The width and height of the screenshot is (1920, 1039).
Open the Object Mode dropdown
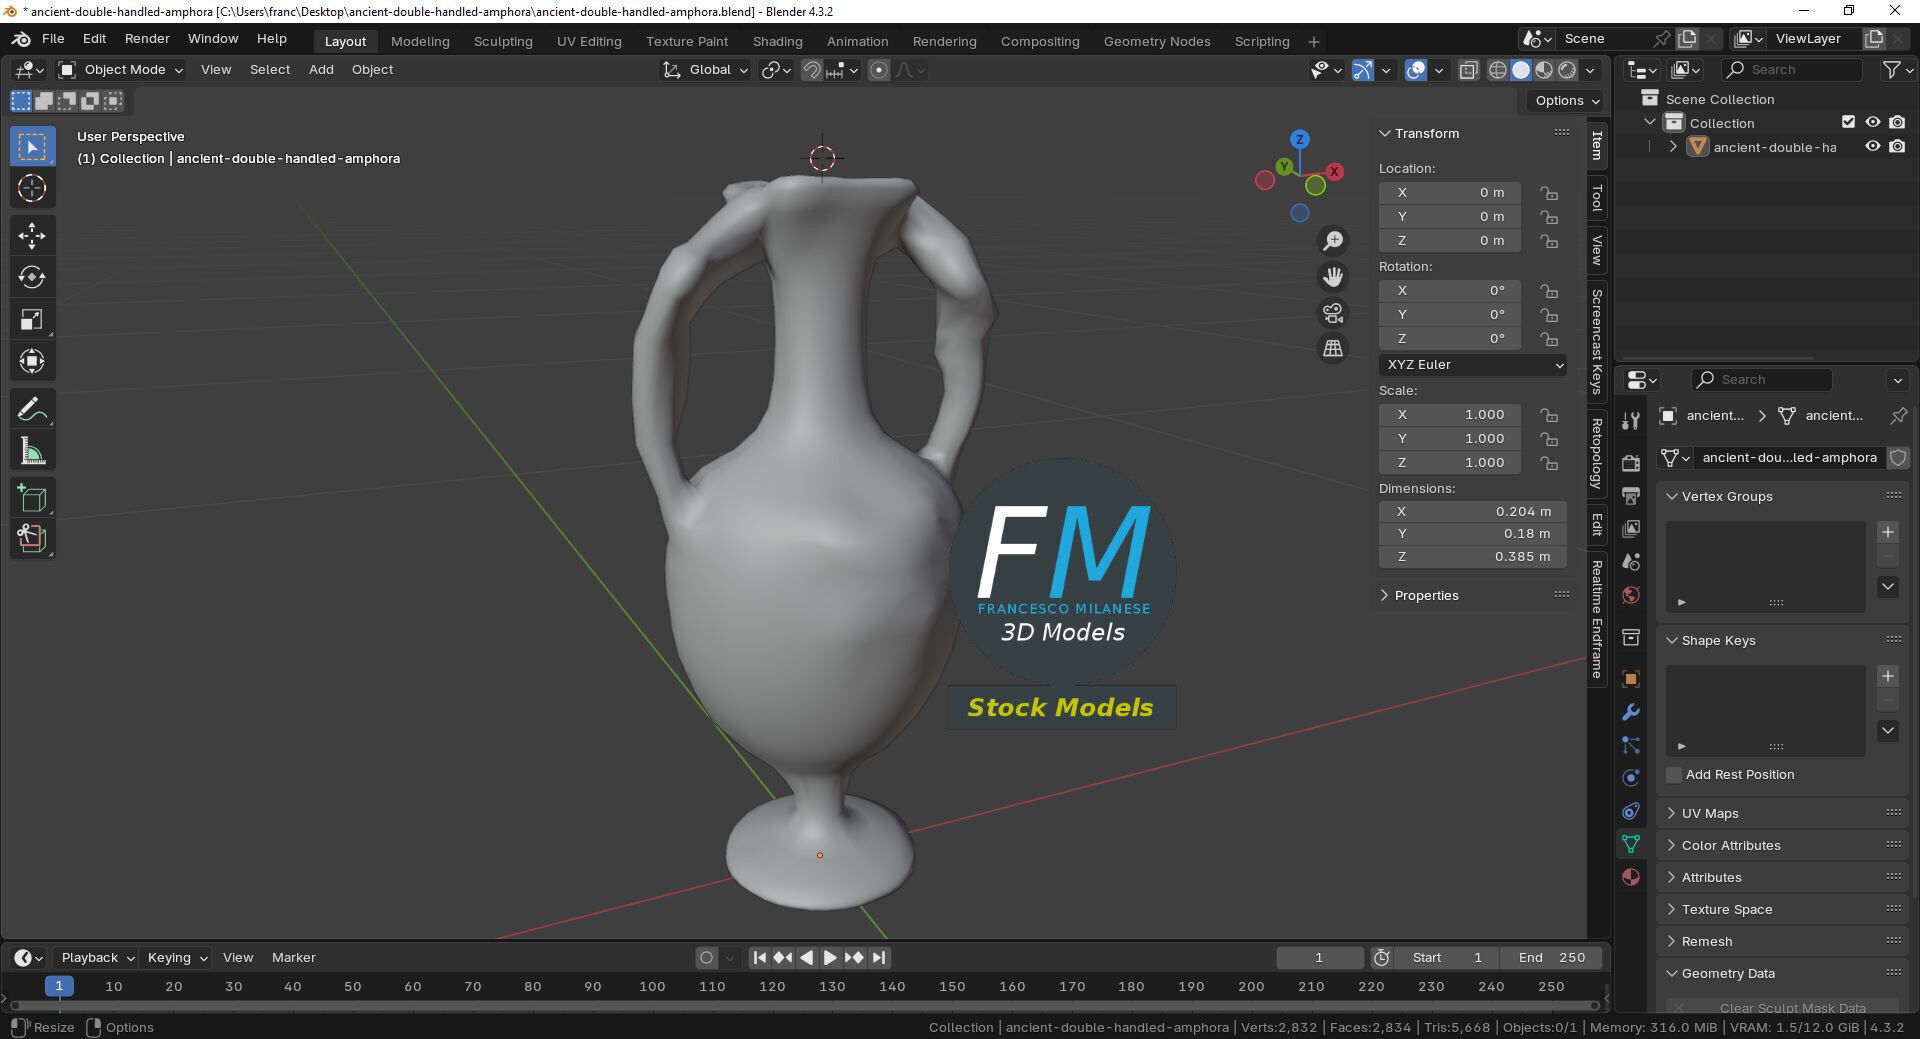[x=121, y=70]
